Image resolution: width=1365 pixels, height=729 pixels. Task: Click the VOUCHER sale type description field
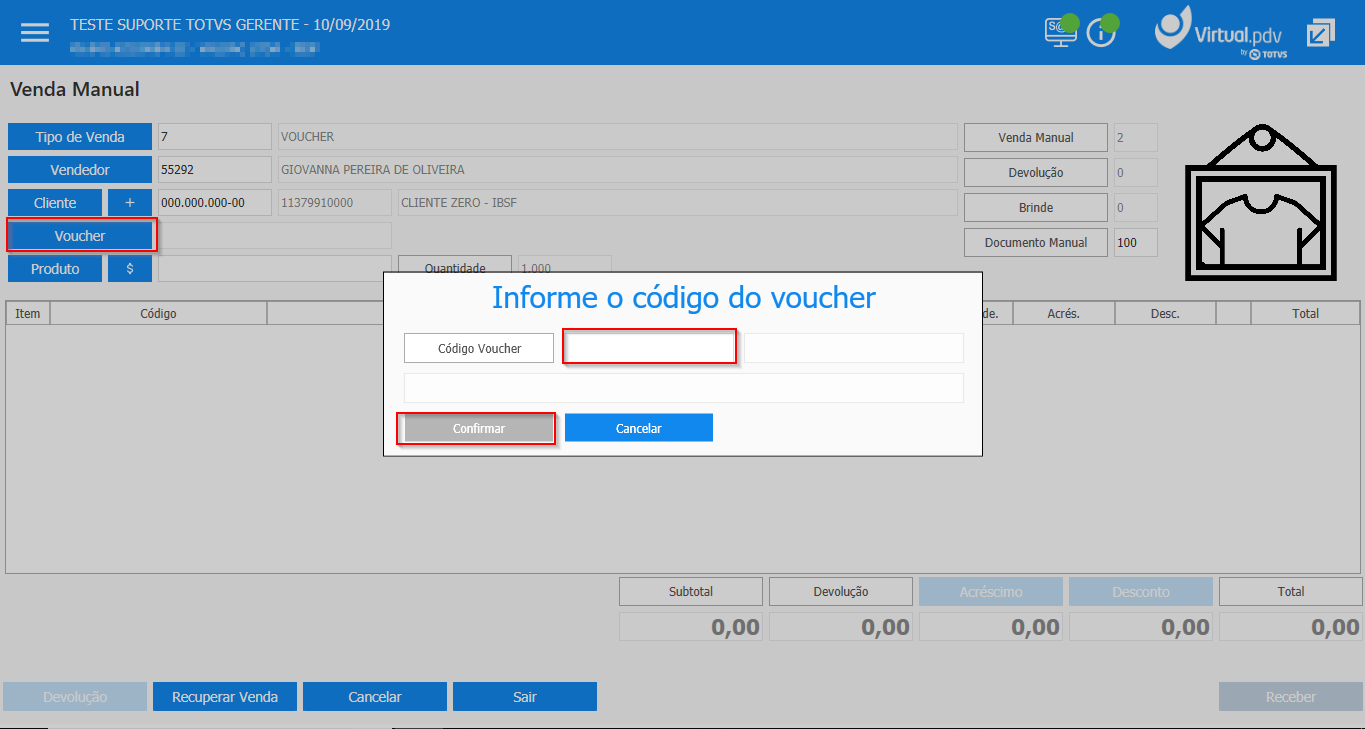point(617,137)
